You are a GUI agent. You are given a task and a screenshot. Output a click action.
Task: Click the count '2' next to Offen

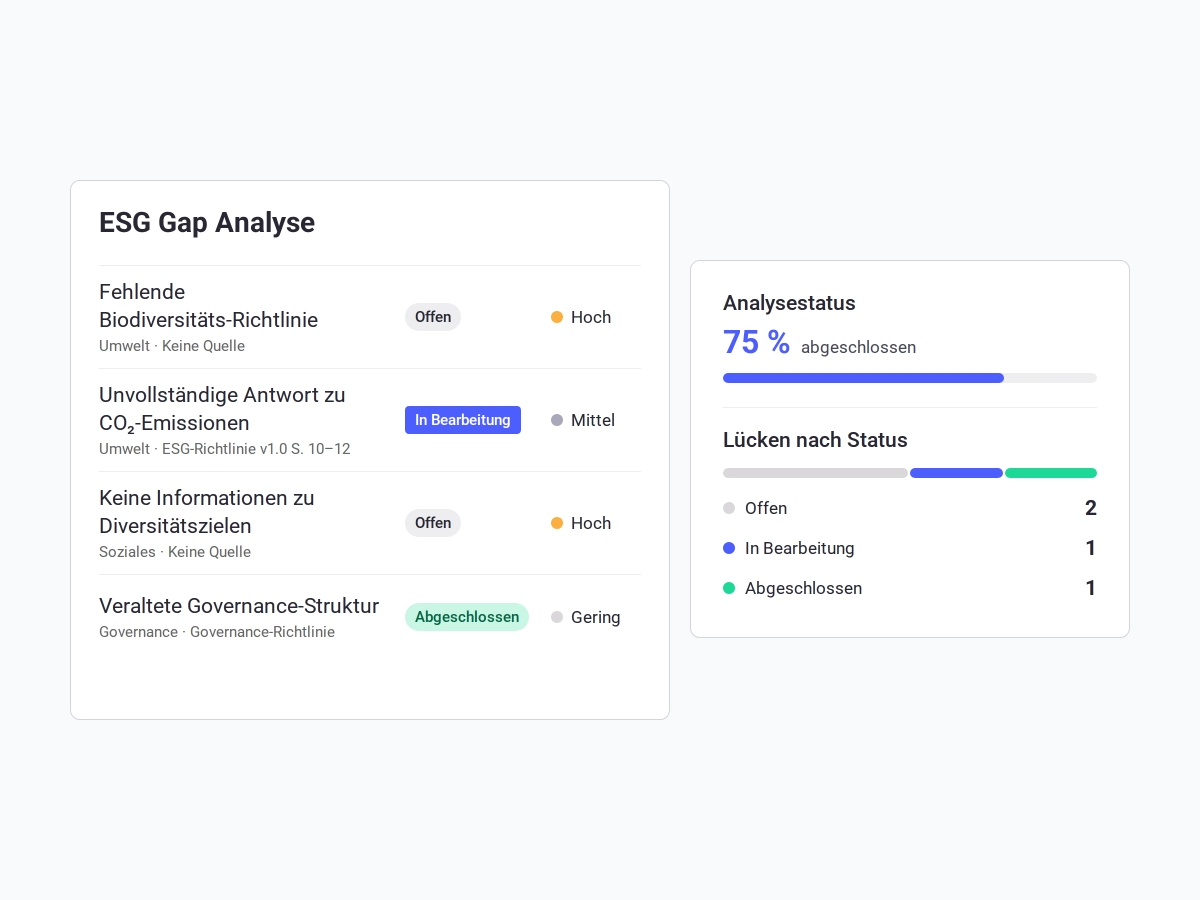[1091, 508]
